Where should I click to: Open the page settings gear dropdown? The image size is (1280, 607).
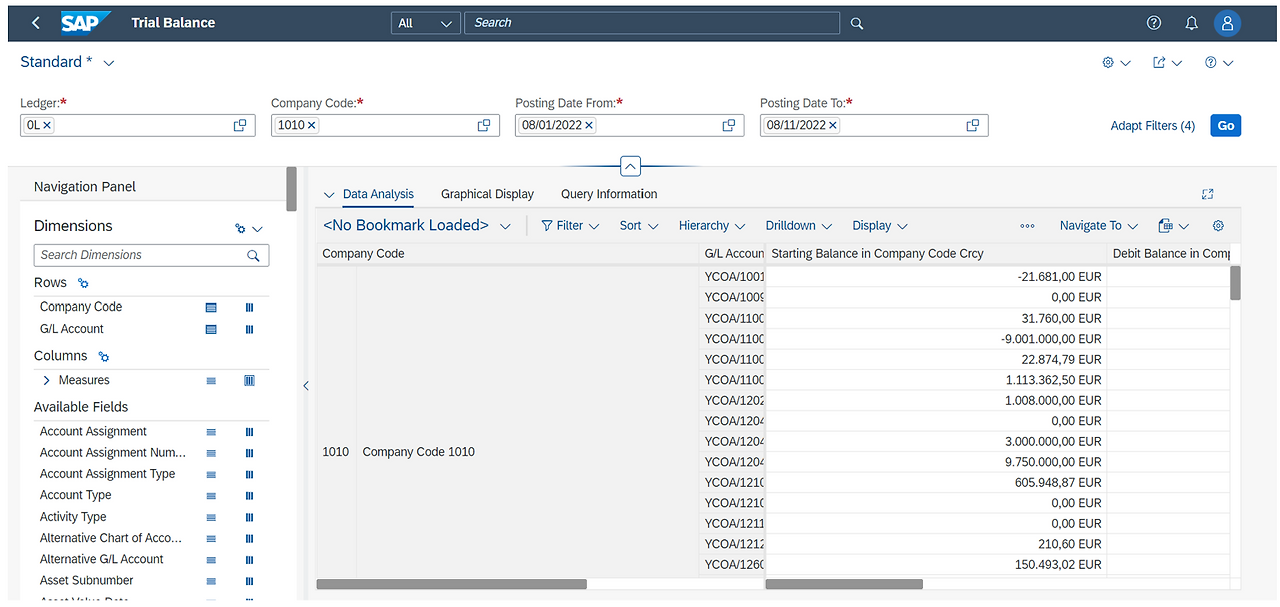pos(1116,62)
